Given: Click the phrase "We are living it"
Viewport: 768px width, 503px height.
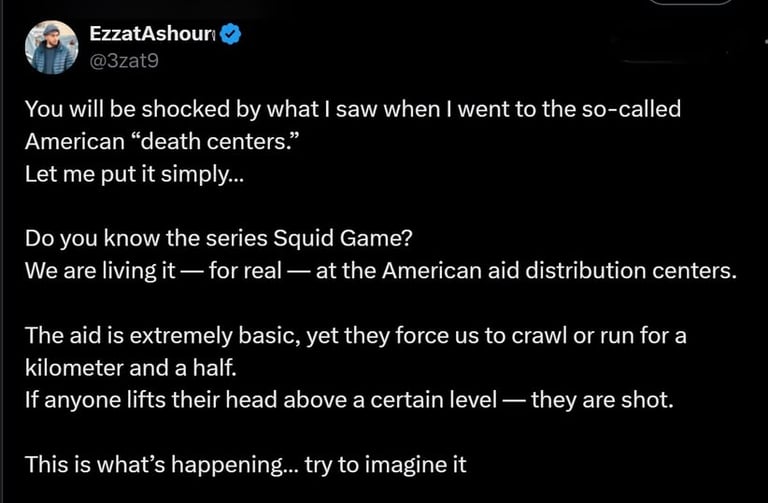Looking at the screenshot, I should [100, 271].
